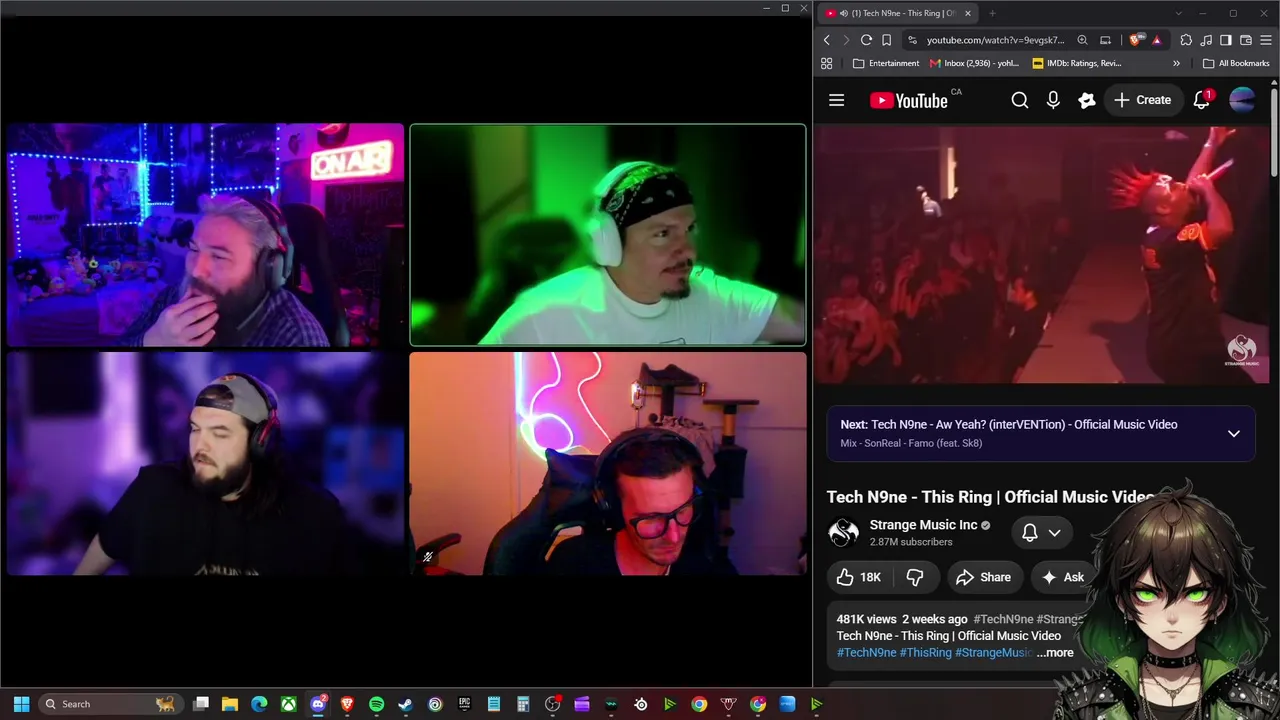Click the Windows taskbar Search box

click(x=110, y=704)
